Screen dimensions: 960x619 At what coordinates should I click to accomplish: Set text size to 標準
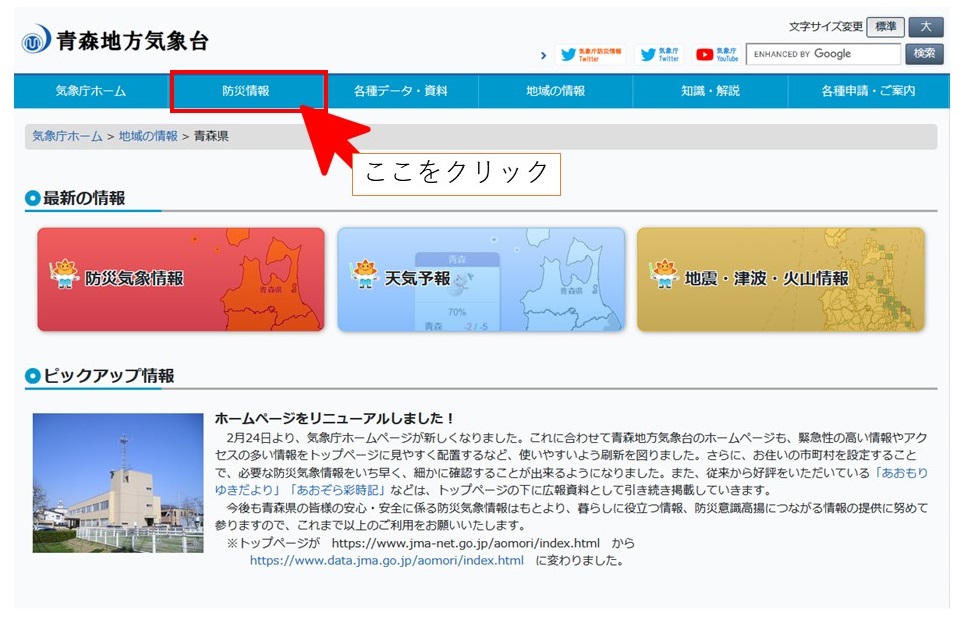884,27
